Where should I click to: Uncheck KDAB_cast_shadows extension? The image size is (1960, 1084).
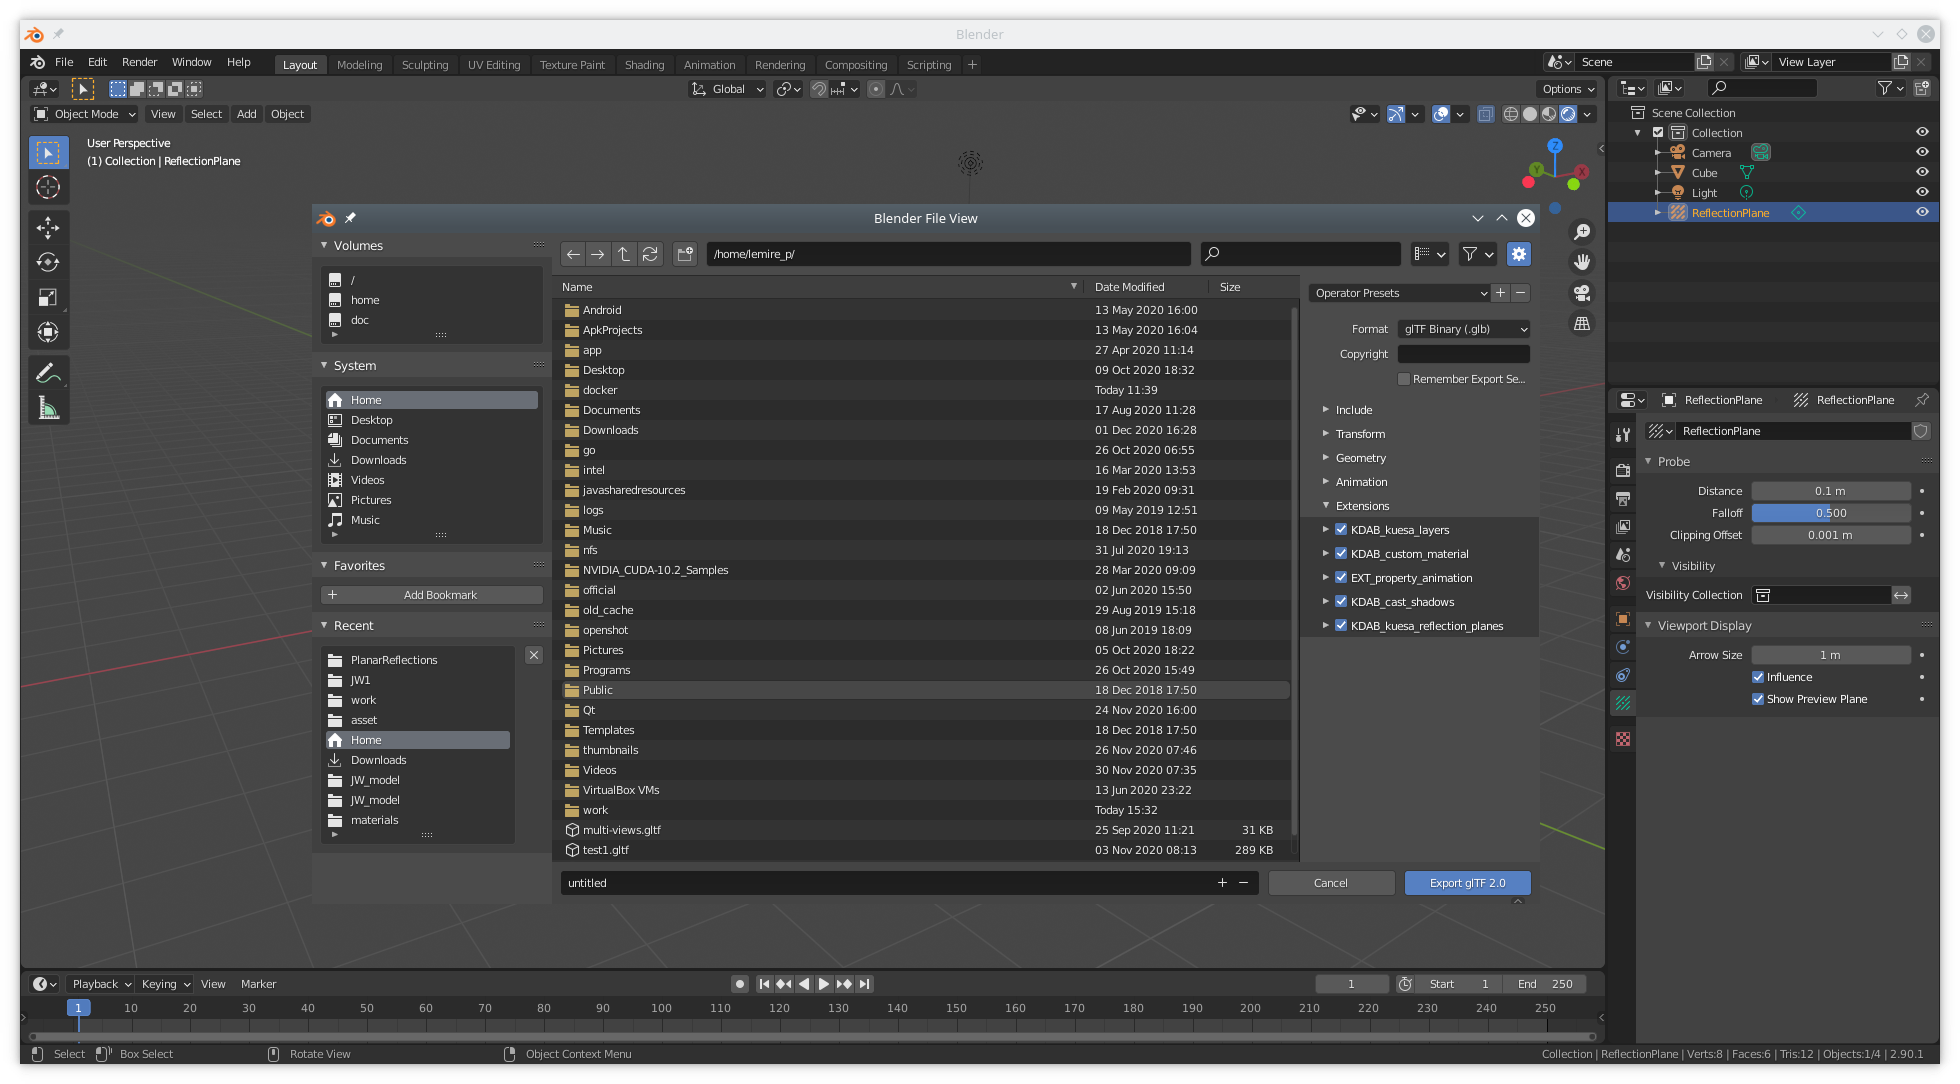[x=1341, y=602]
